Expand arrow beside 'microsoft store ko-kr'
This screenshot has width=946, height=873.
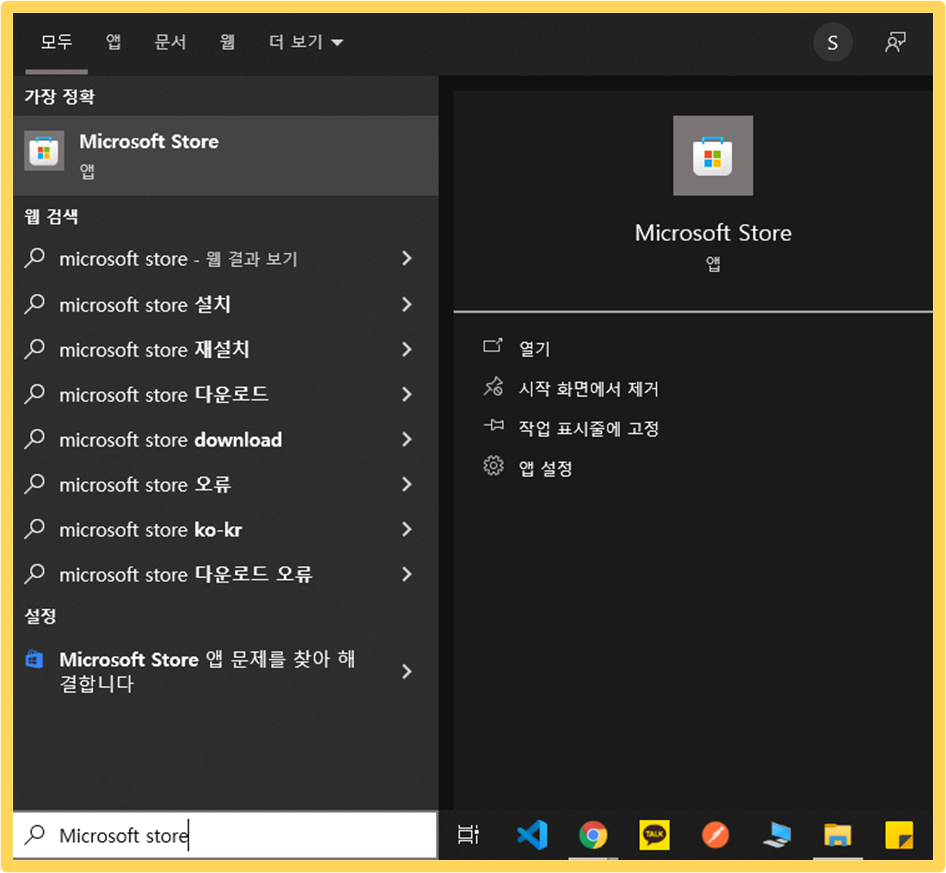click(x=407, y=530)
